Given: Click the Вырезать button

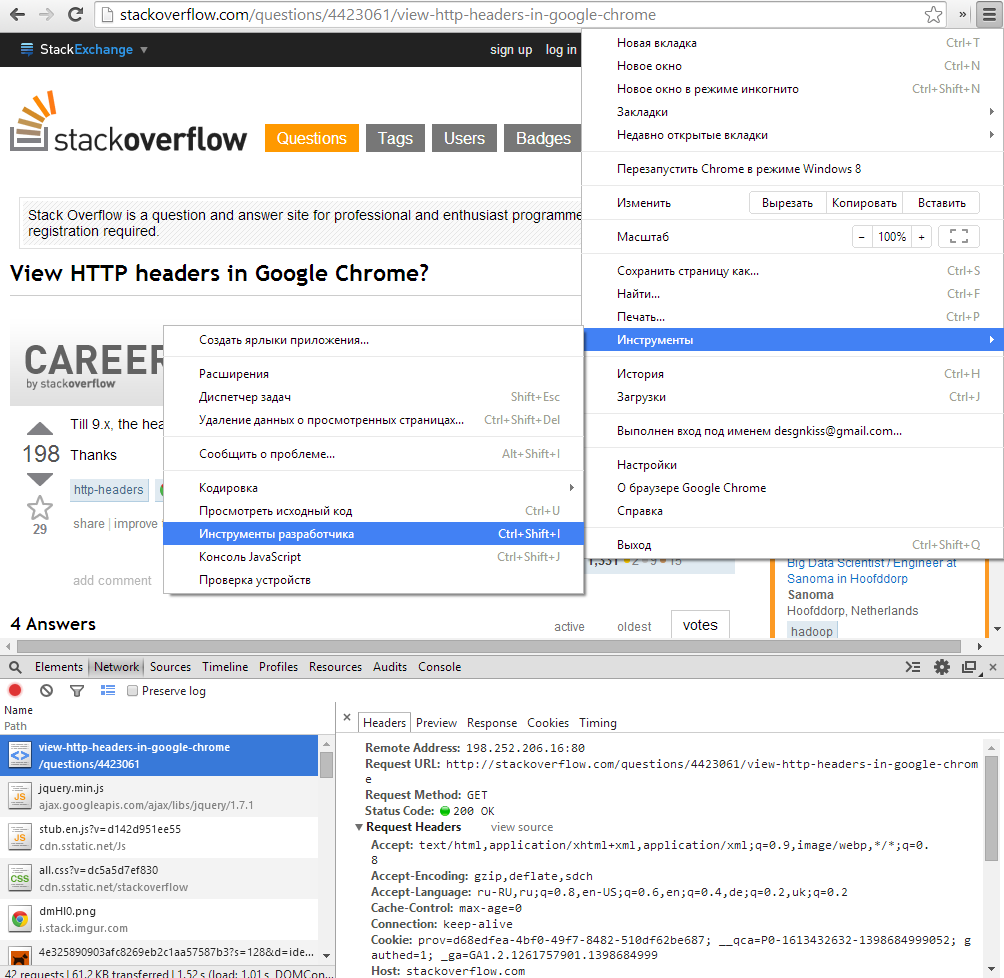Looking at the screenshot, I should [x=788, y=203].
